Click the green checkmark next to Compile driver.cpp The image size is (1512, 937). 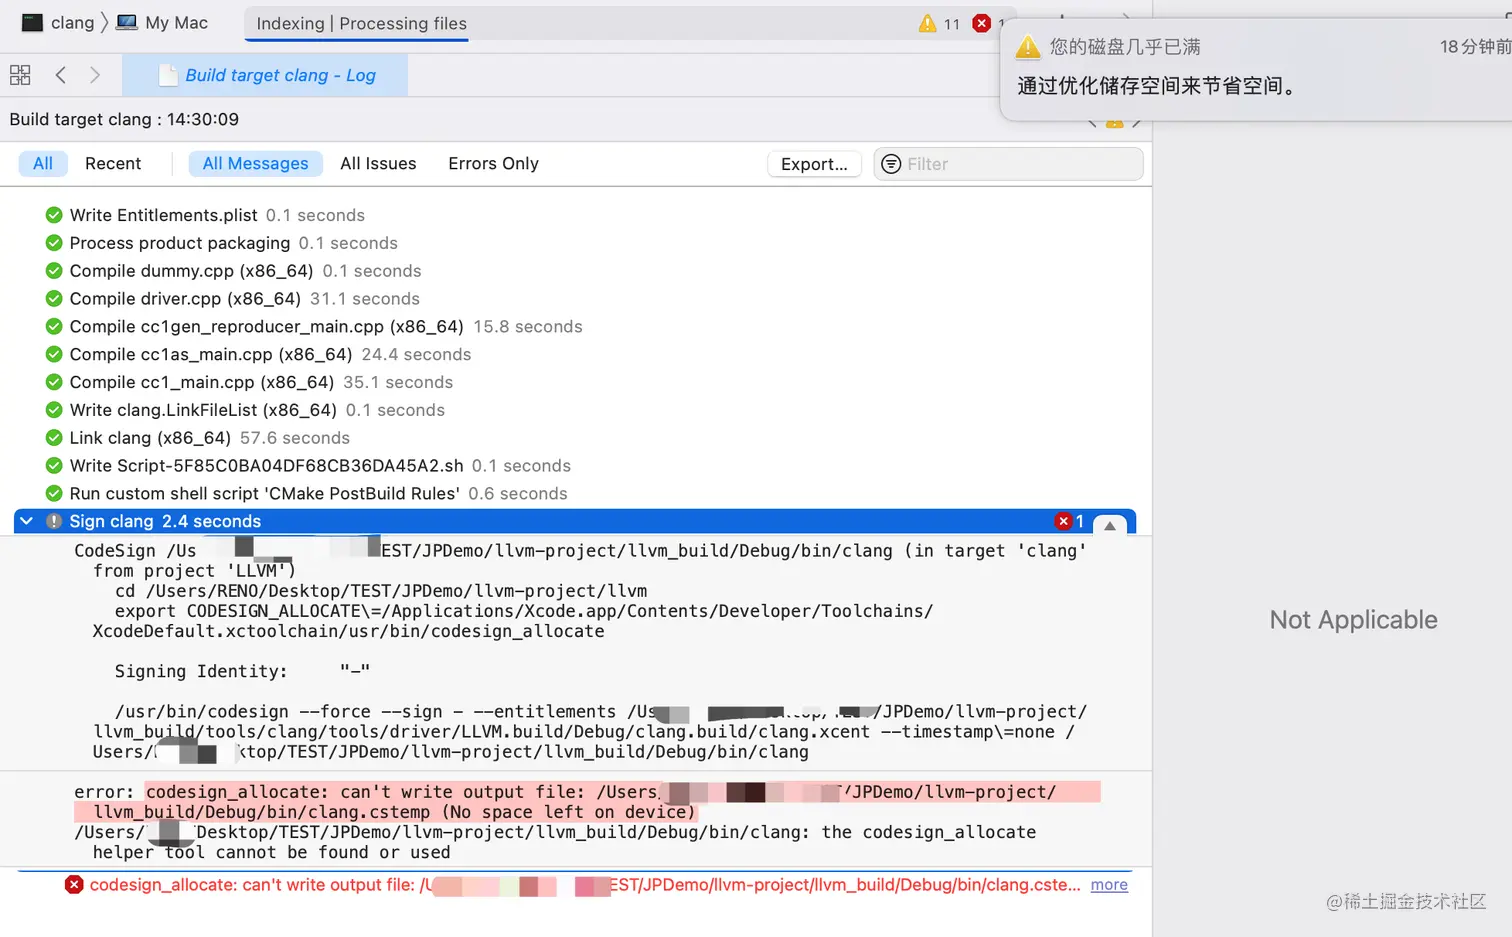[54, 299]
